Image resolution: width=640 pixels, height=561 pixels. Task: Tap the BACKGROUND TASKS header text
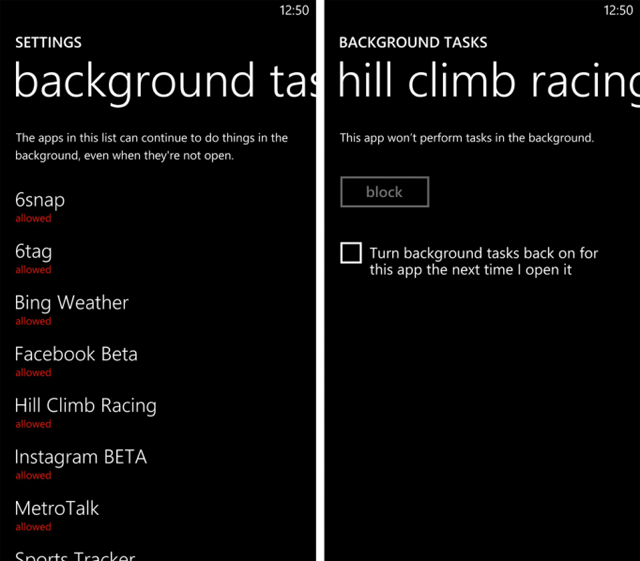click(x=413, y=43)
